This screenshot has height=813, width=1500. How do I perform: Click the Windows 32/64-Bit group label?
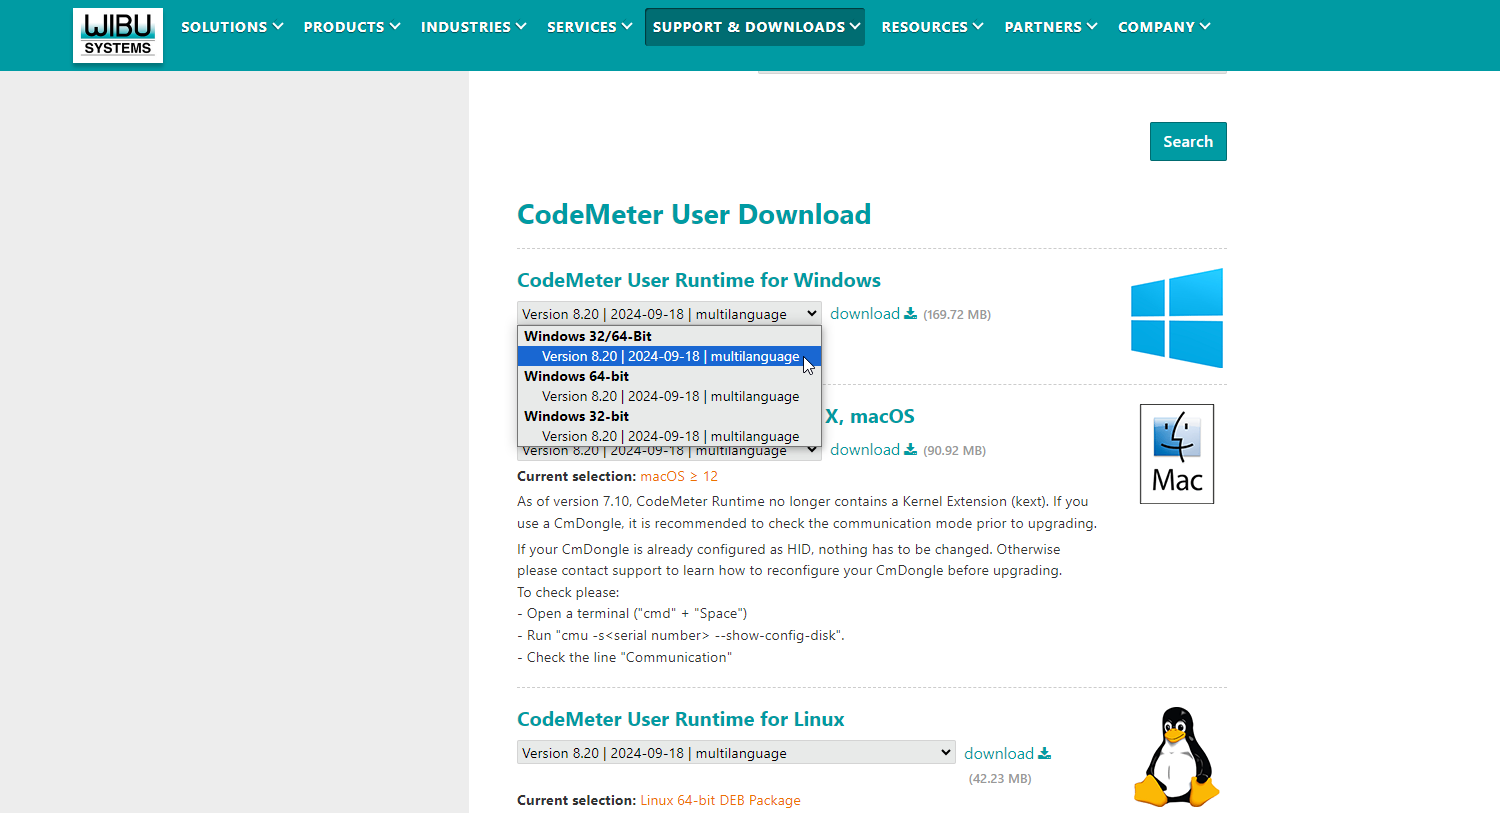tap(588, 336)
